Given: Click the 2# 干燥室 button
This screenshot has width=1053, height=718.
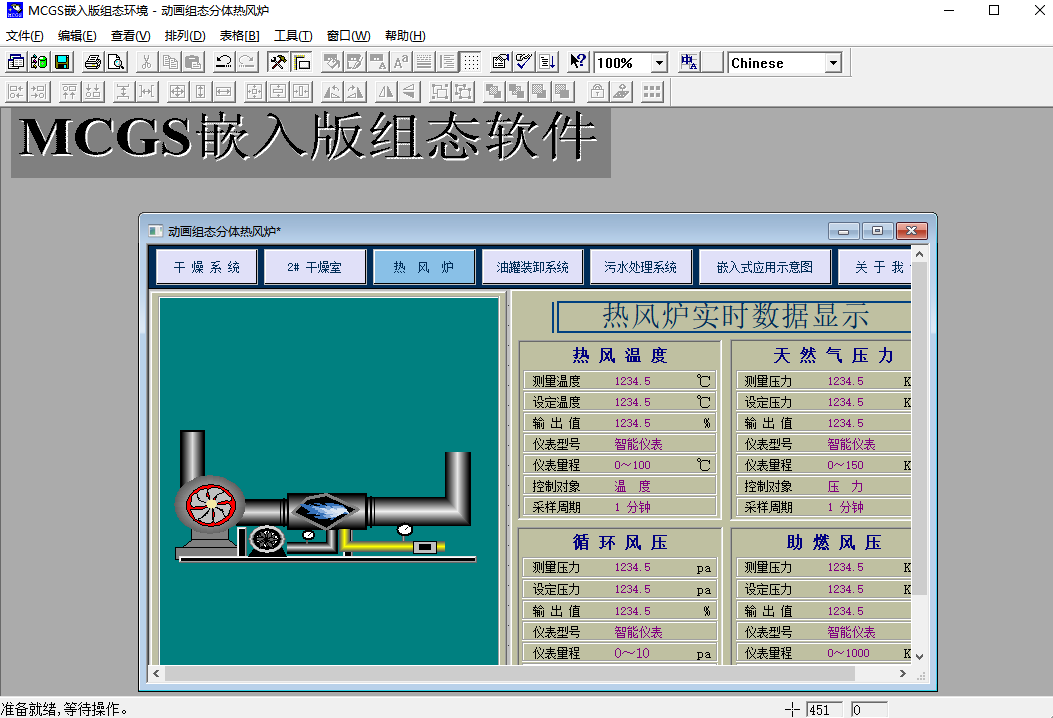Looking at the screenshot, I should pyautogui.click(x=315, y=267).
